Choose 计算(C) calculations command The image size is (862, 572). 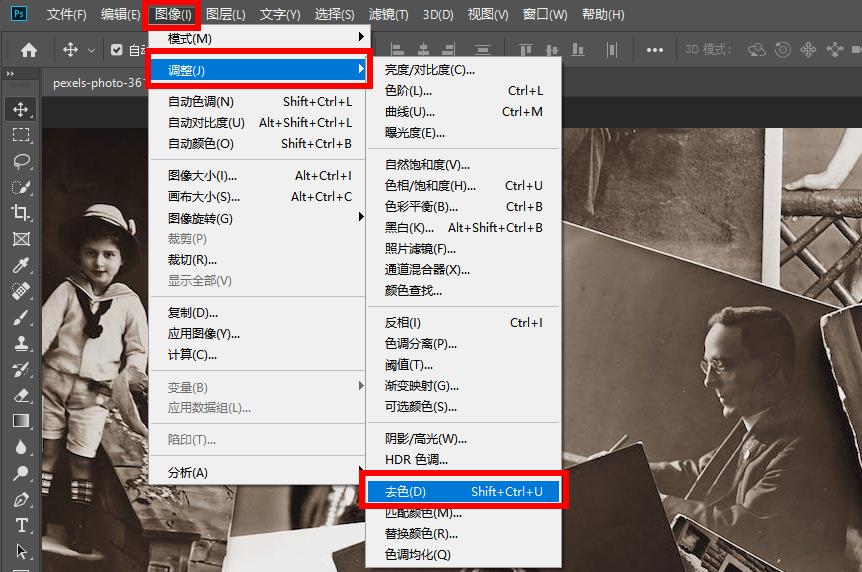click(x=259, y=355)
